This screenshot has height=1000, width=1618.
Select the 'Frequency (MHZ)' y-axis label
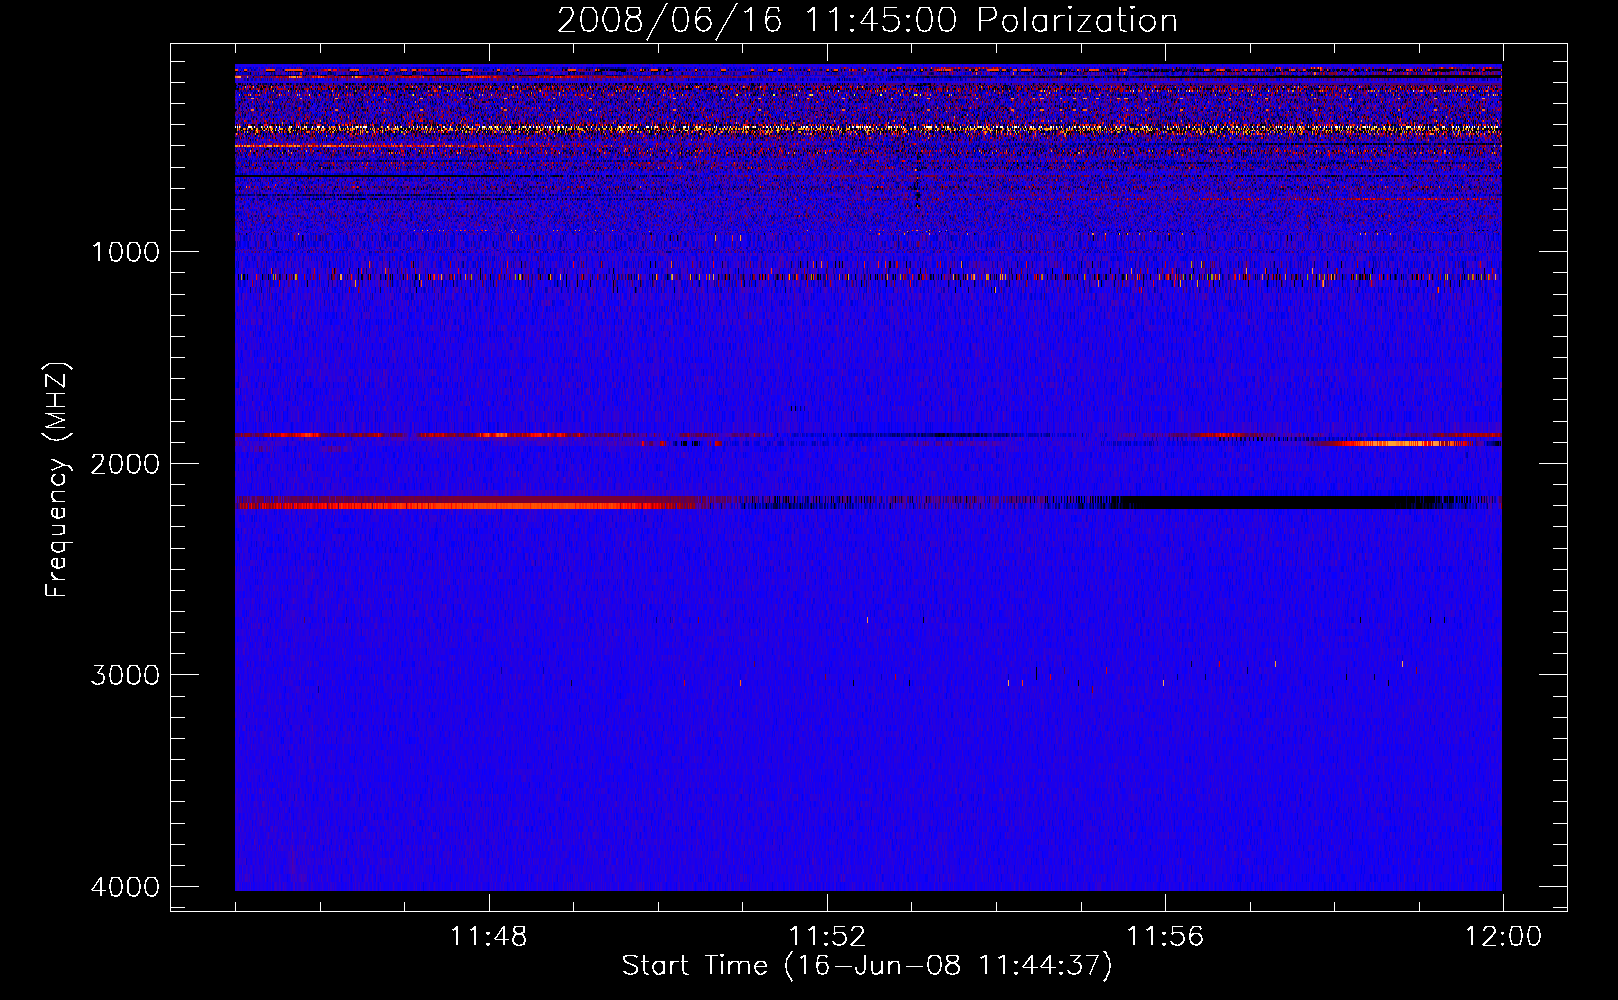tap(57, 480)
